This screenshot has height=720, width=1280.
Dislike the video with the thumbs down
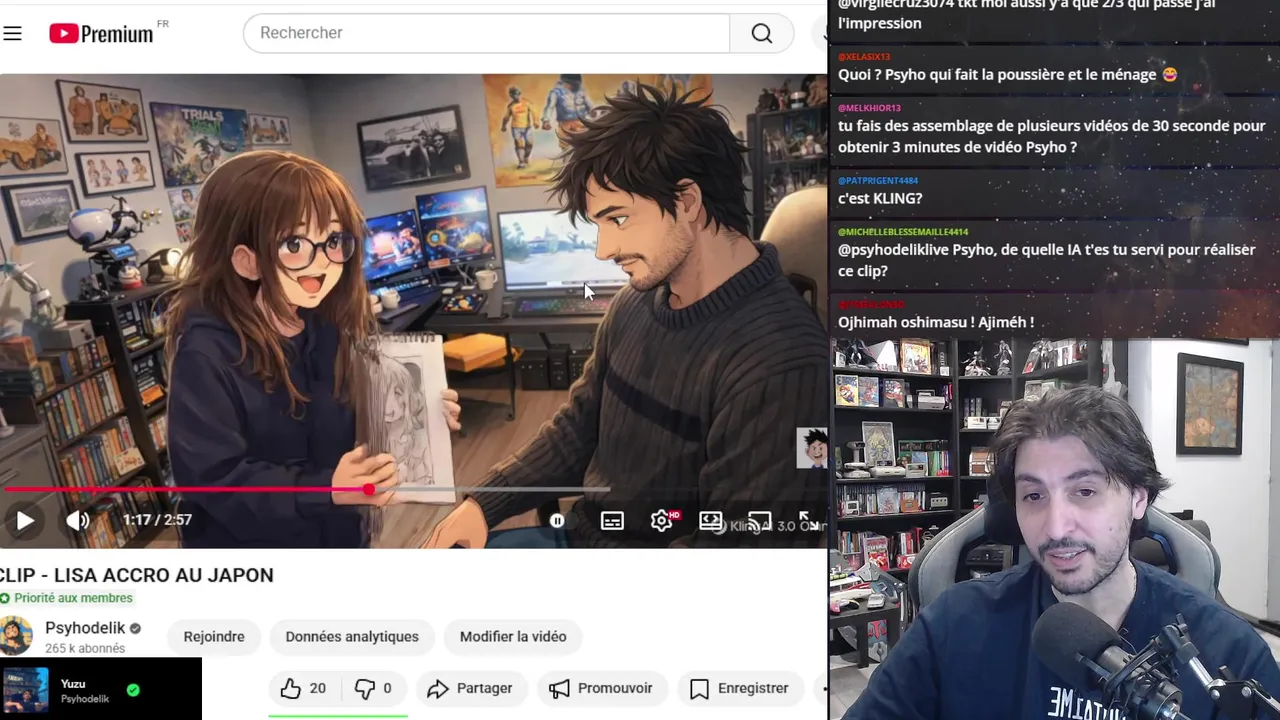click(x=373, y=688)
